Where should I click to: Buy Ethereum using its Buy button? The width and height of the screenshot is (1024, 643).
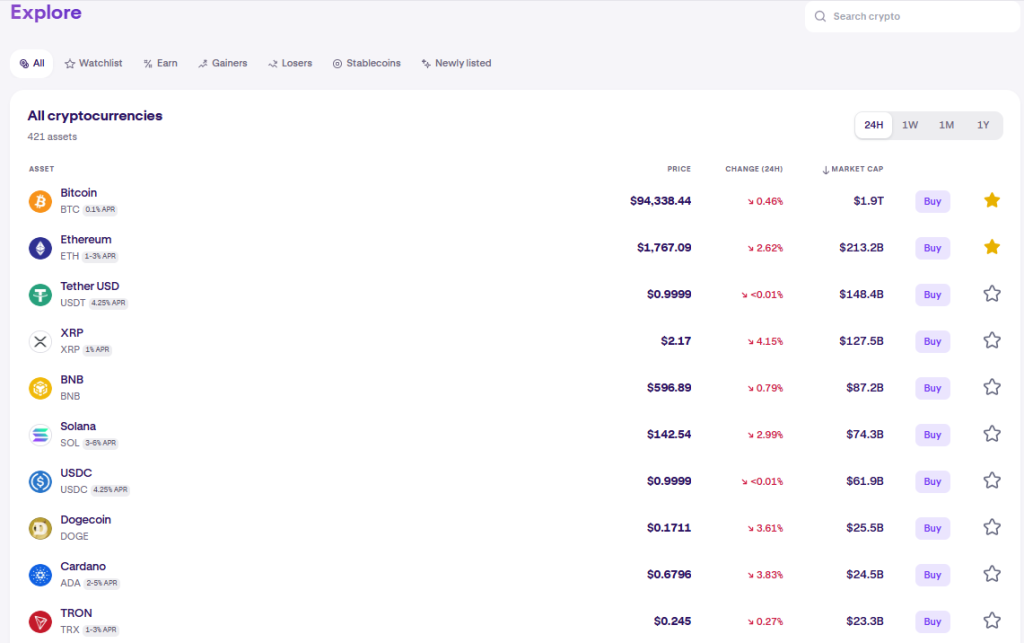[932, 248]
